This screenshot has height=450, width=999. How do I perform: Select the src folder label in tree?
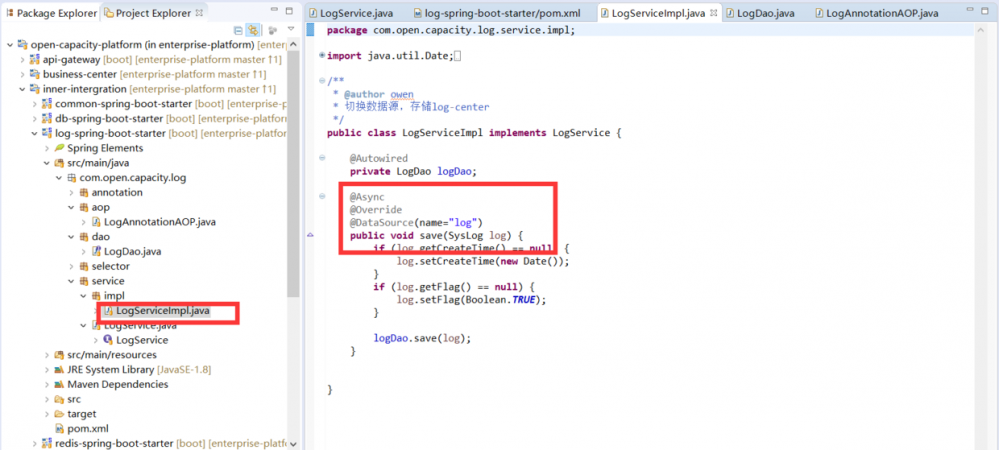74,399
